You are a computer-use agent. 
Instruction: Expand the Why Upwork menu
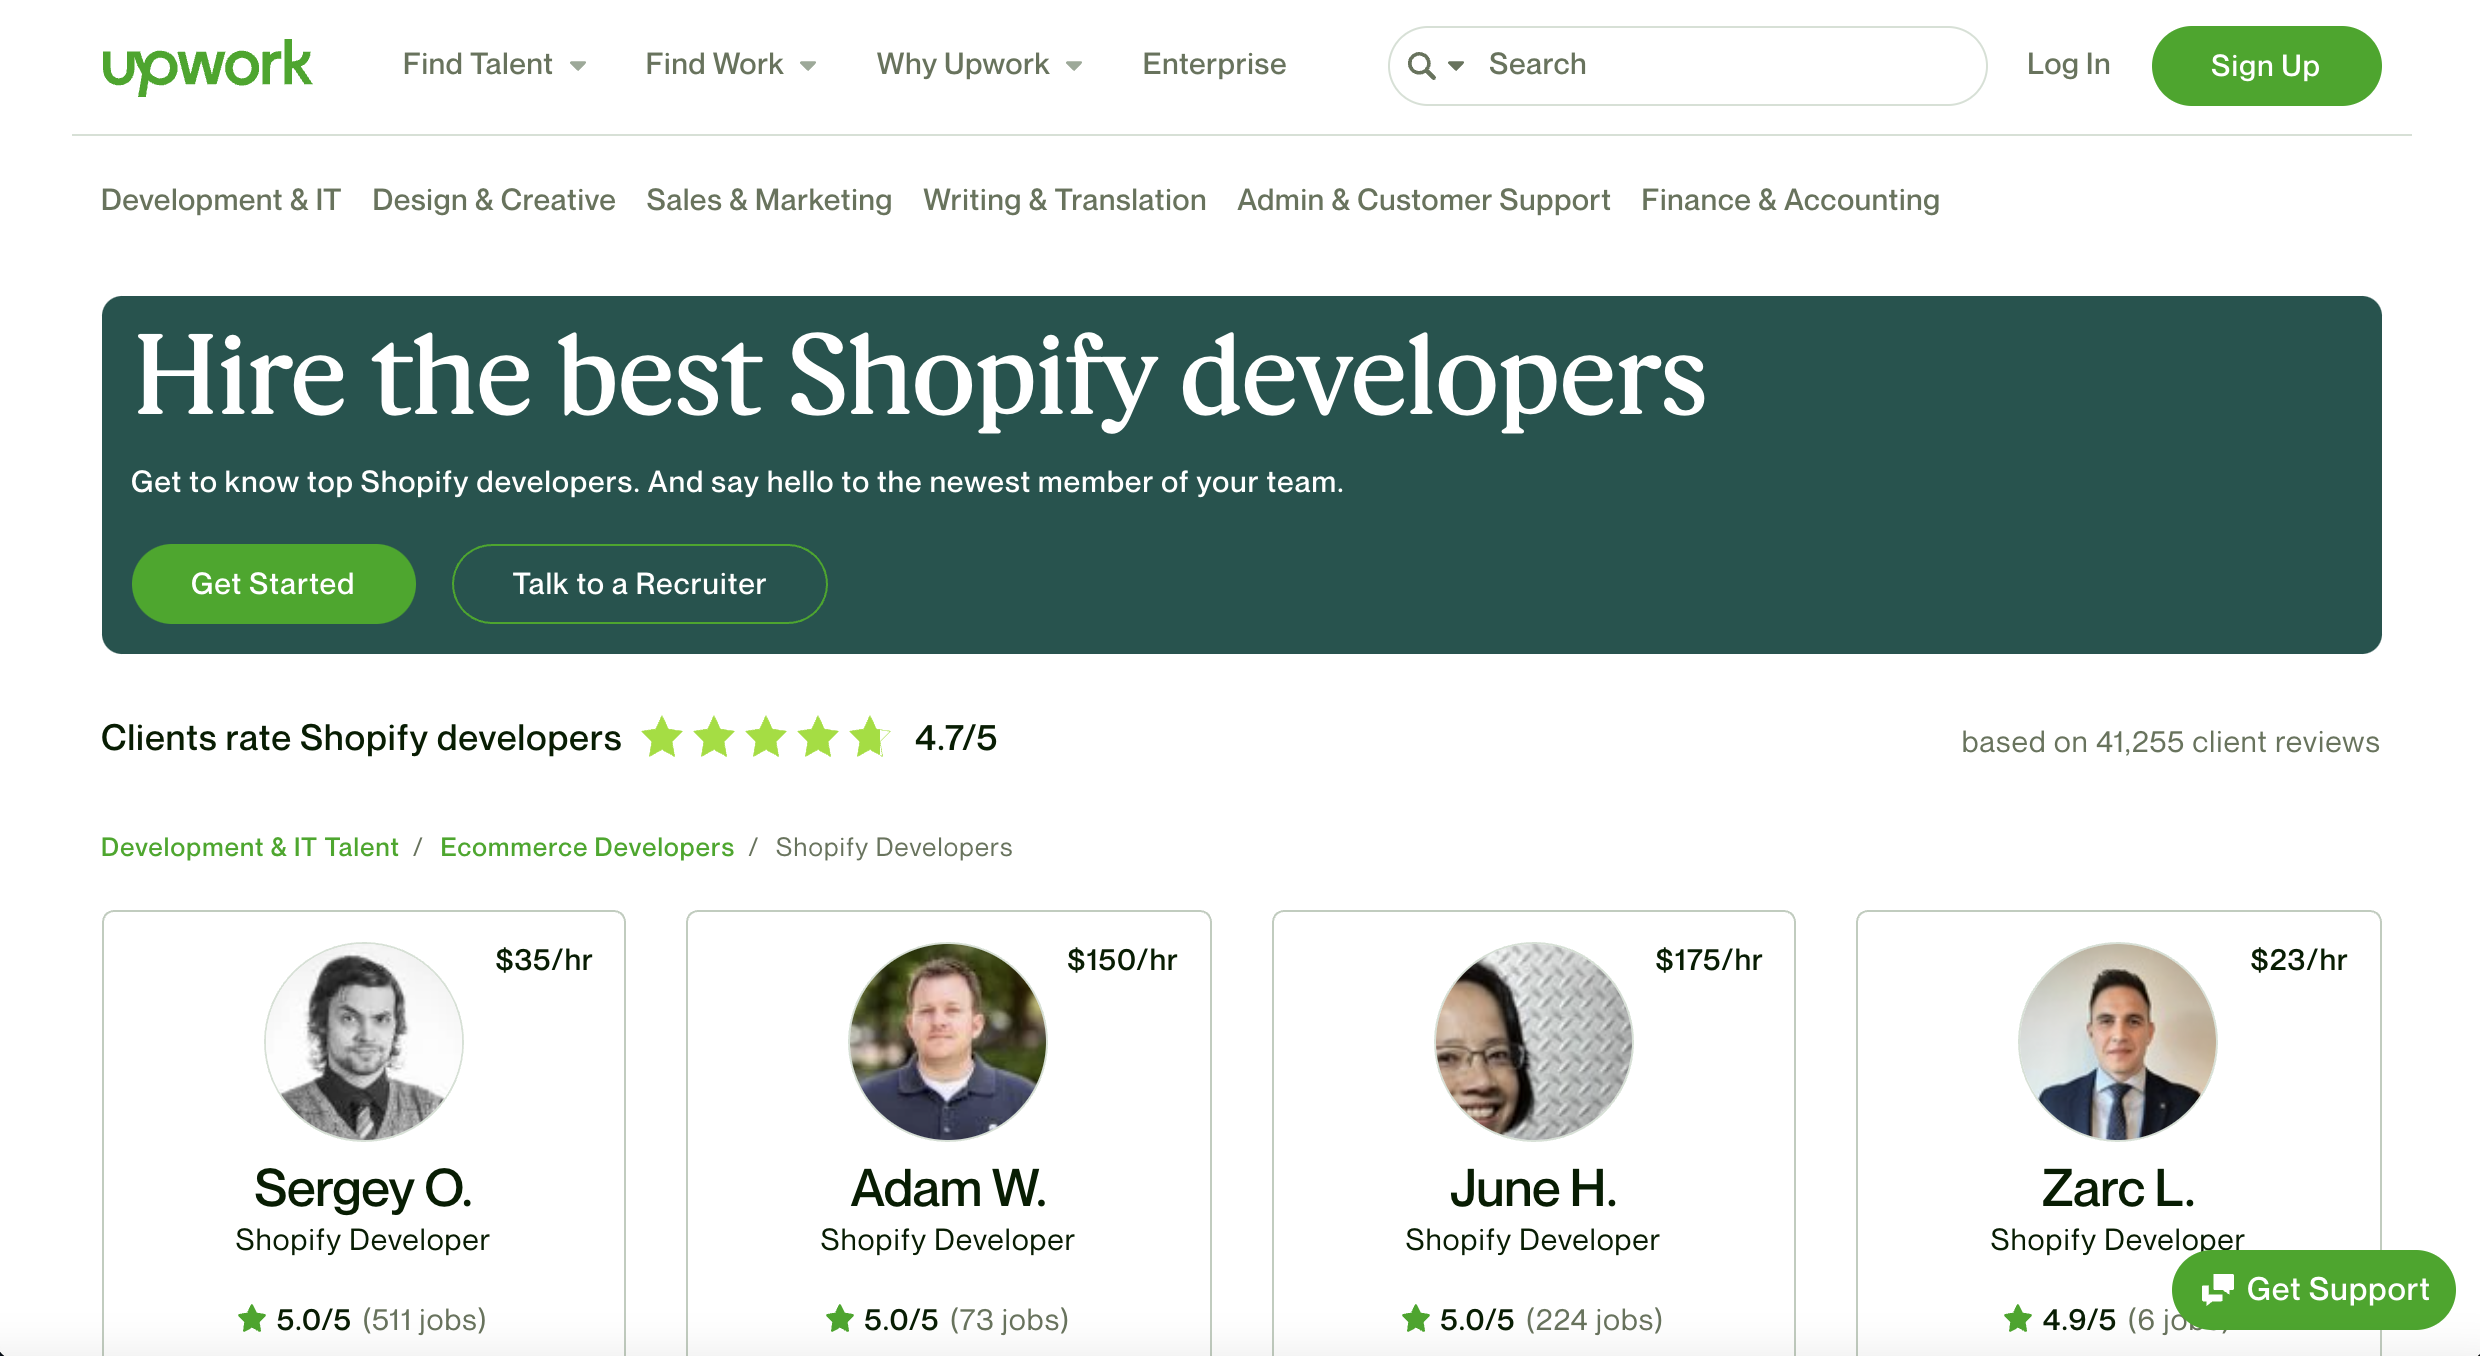point(979,65)
